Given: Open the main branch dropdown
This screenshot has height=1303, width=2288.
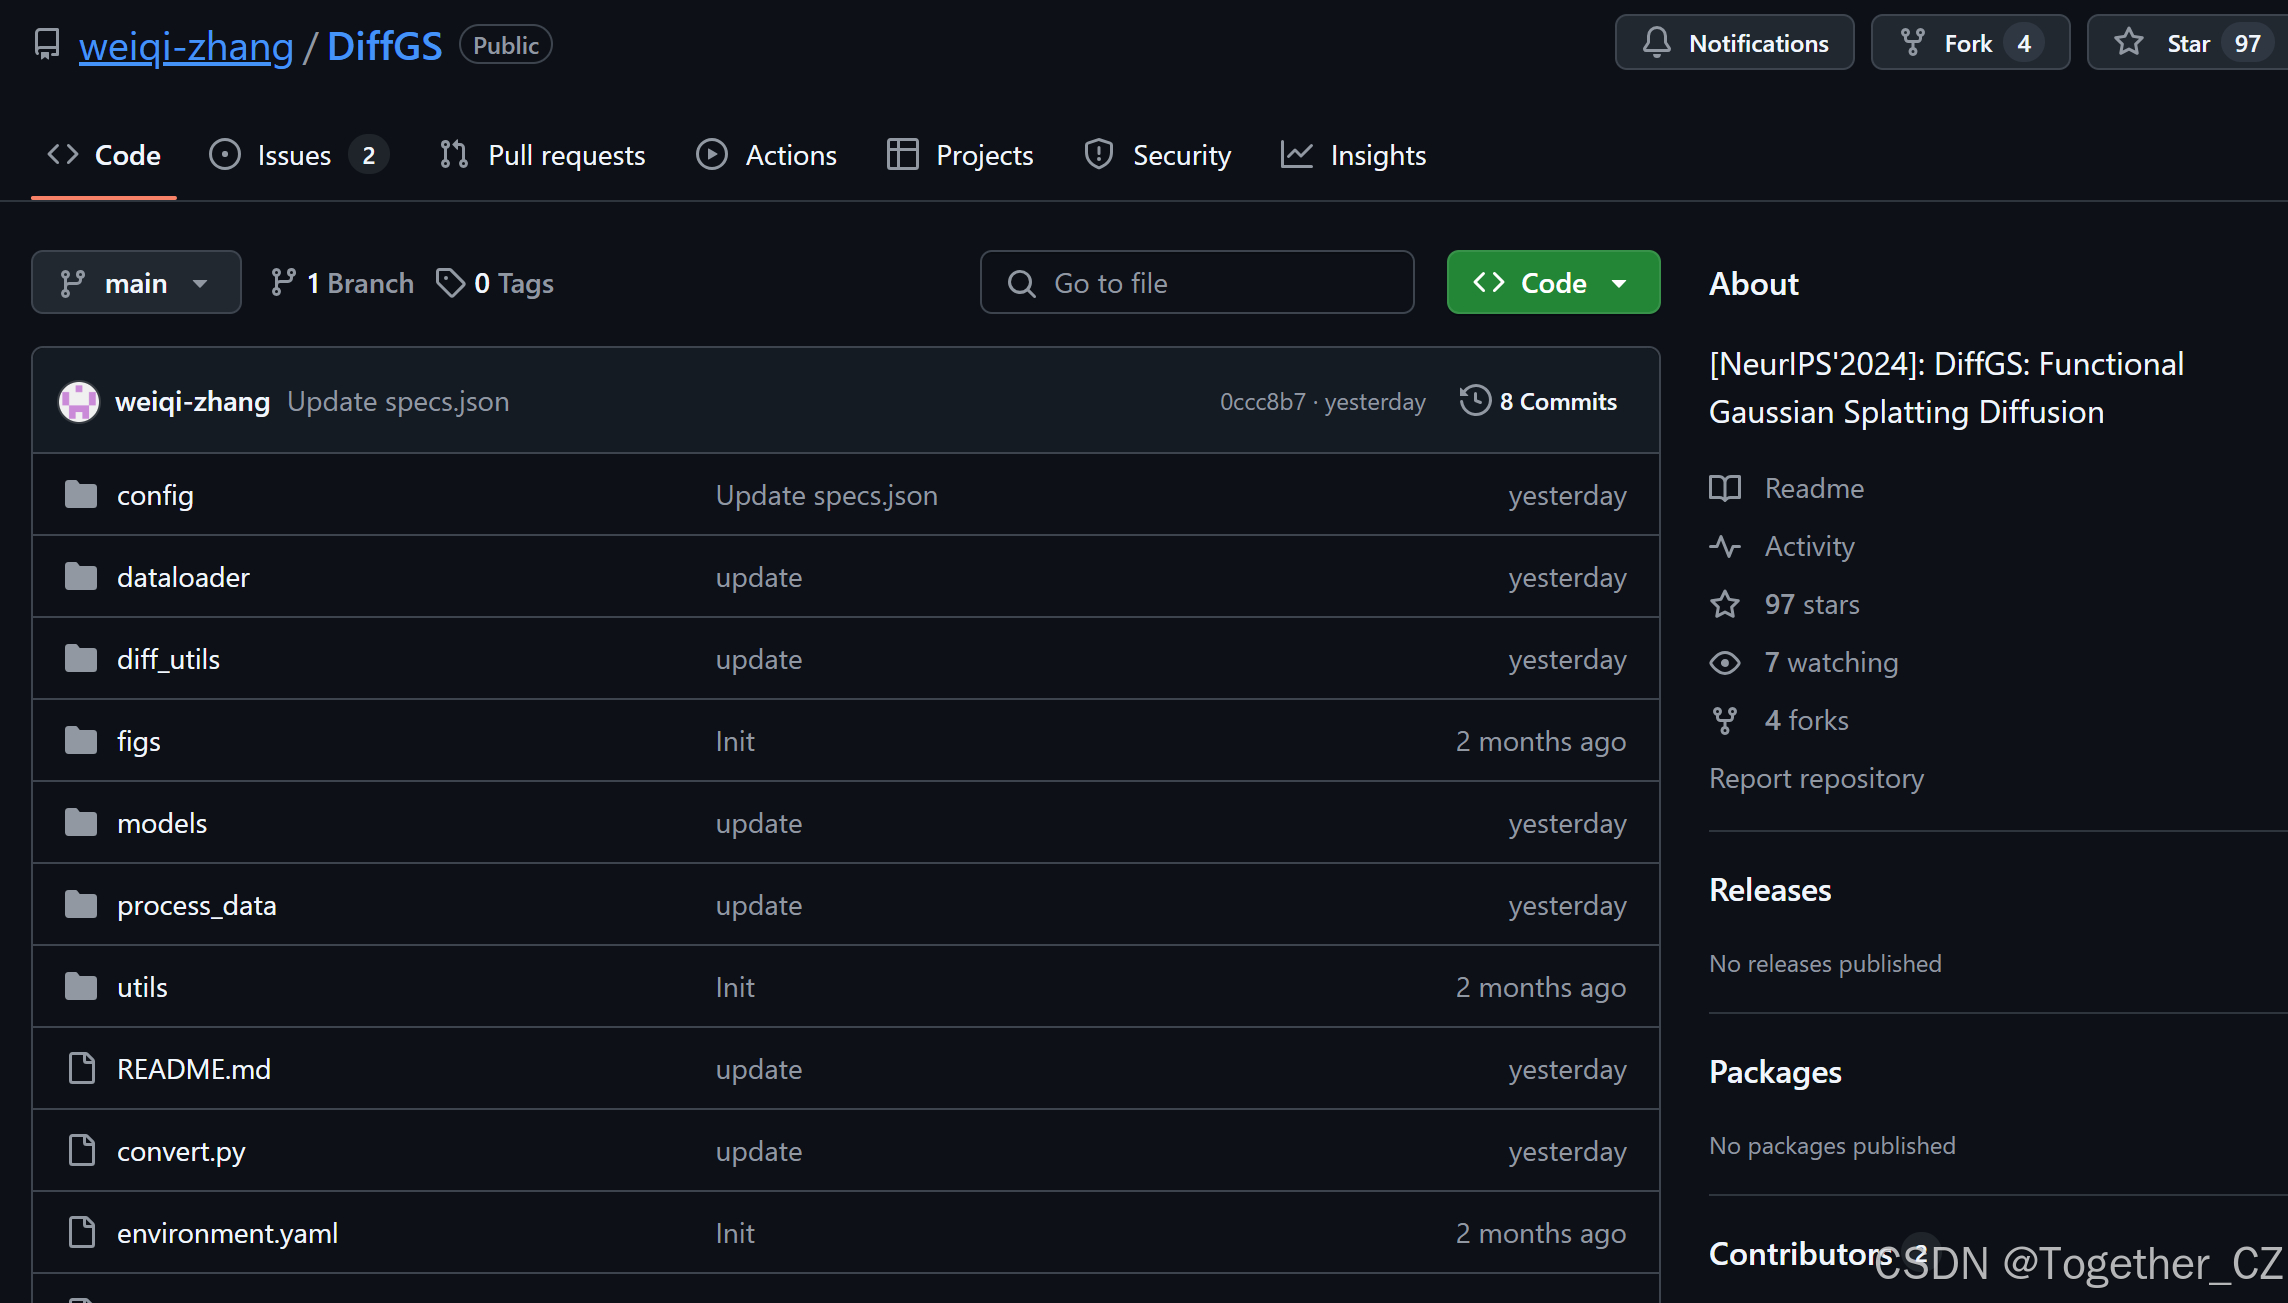Looking at the screenshot, I should tap(136, 283).
